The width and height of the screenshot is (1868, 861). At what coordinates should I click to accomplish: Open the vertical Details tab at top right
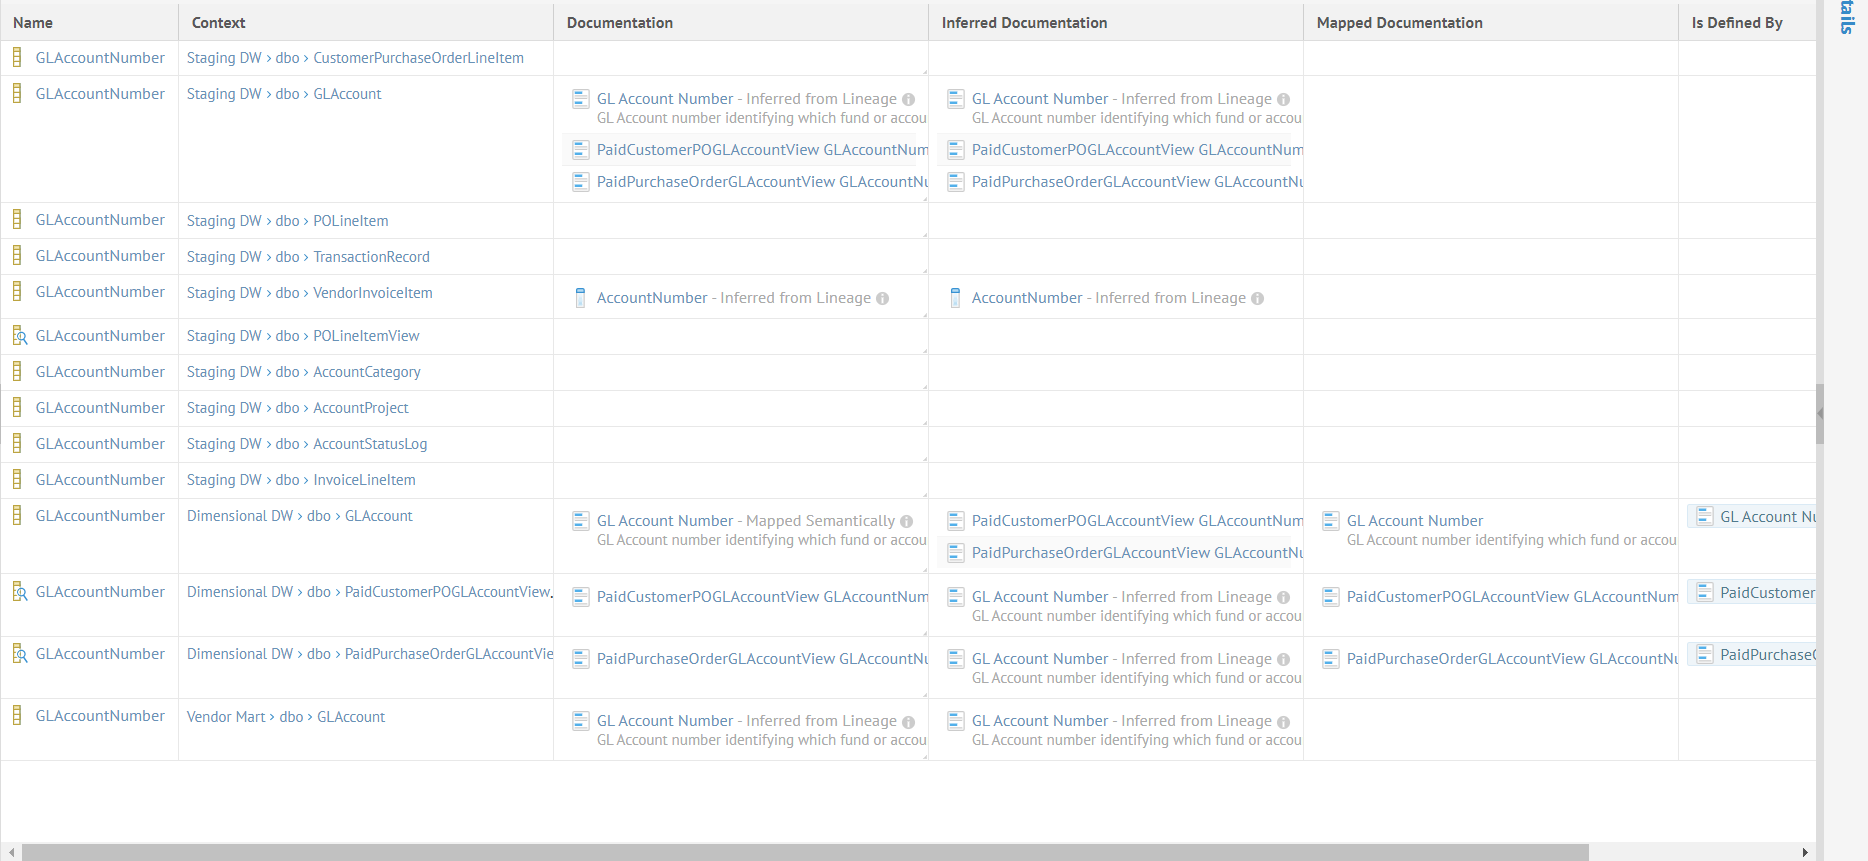pyautogui.click(x=1846, y=18)
